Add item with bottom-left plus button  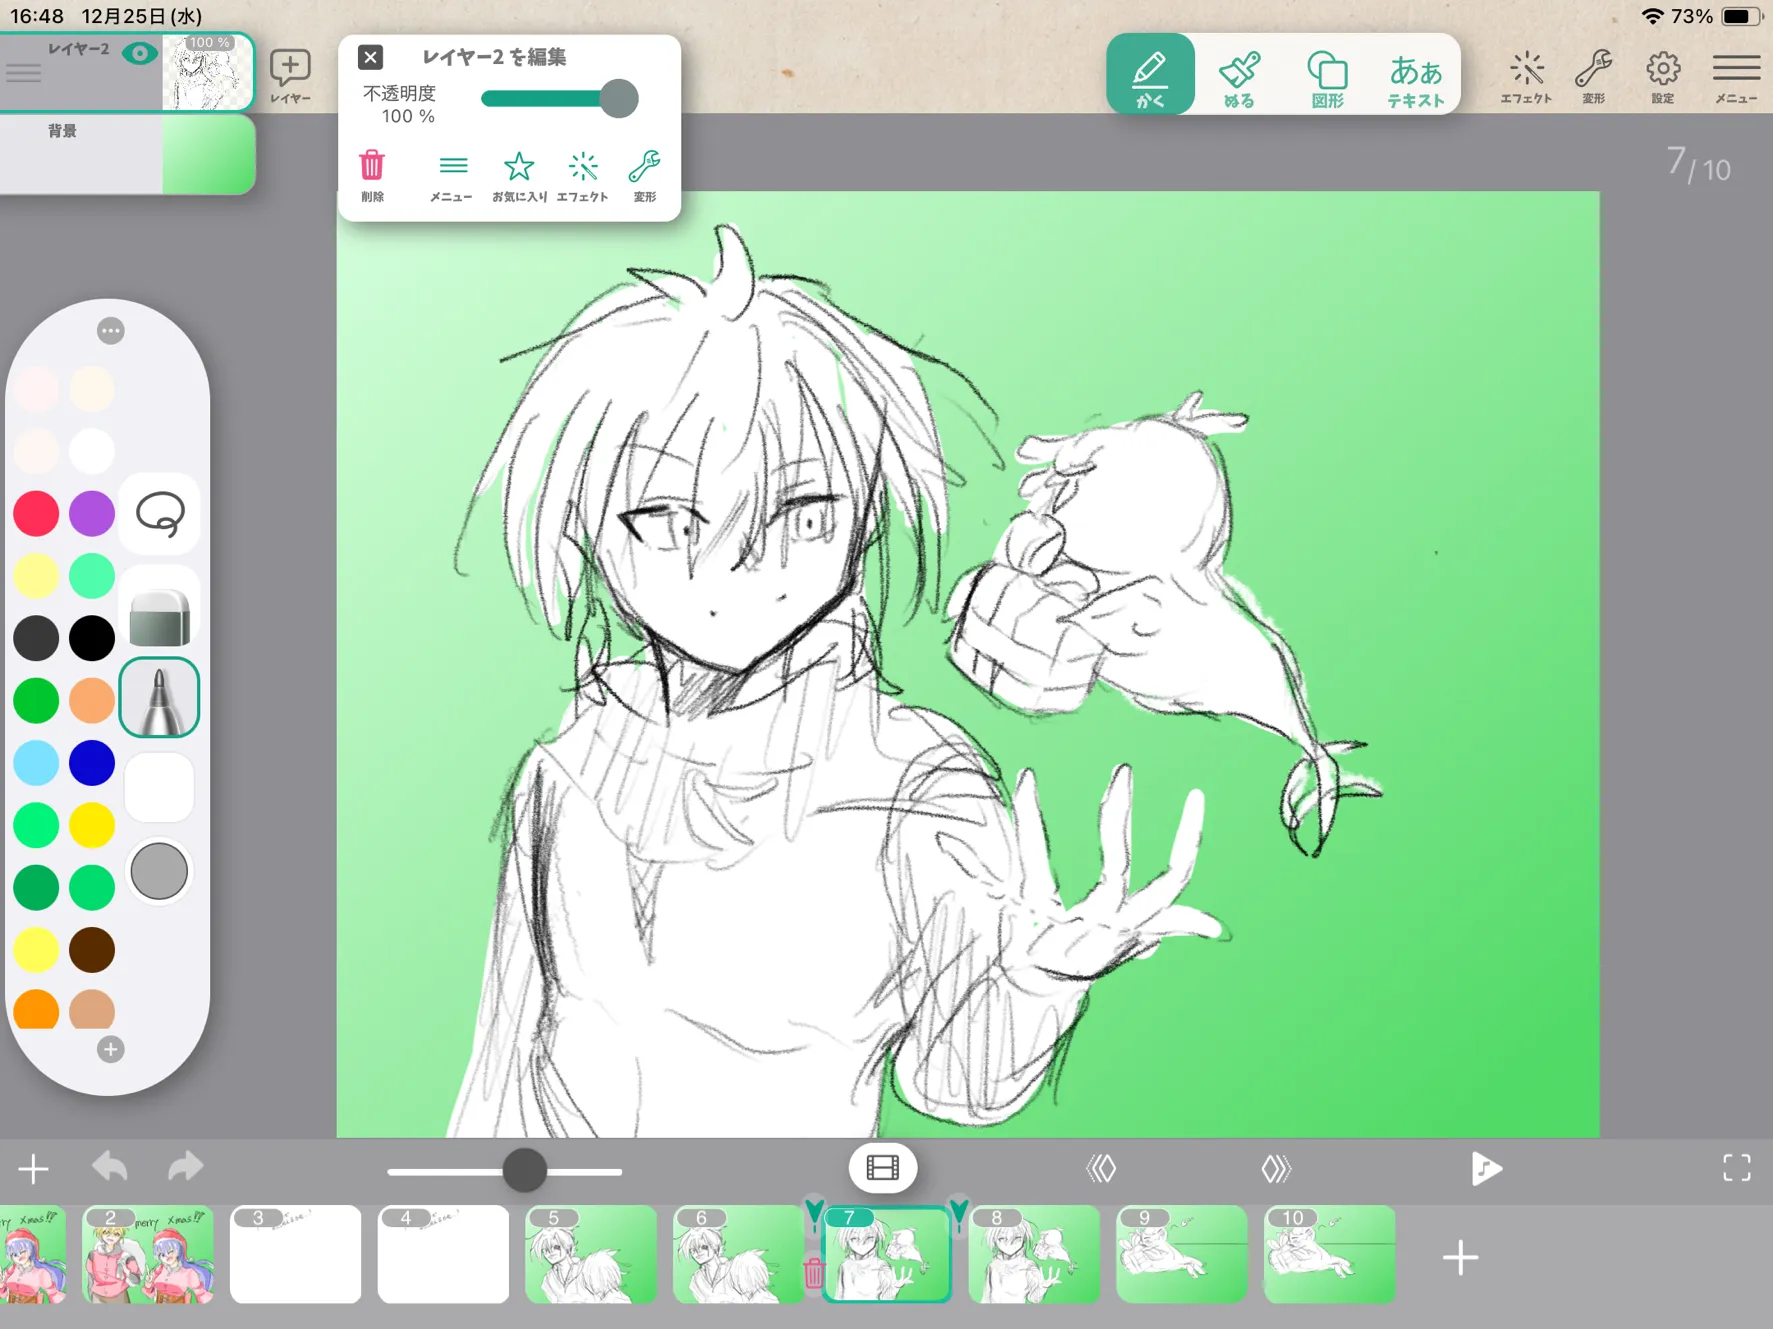pyautogui.click(x=33, y=1168)
